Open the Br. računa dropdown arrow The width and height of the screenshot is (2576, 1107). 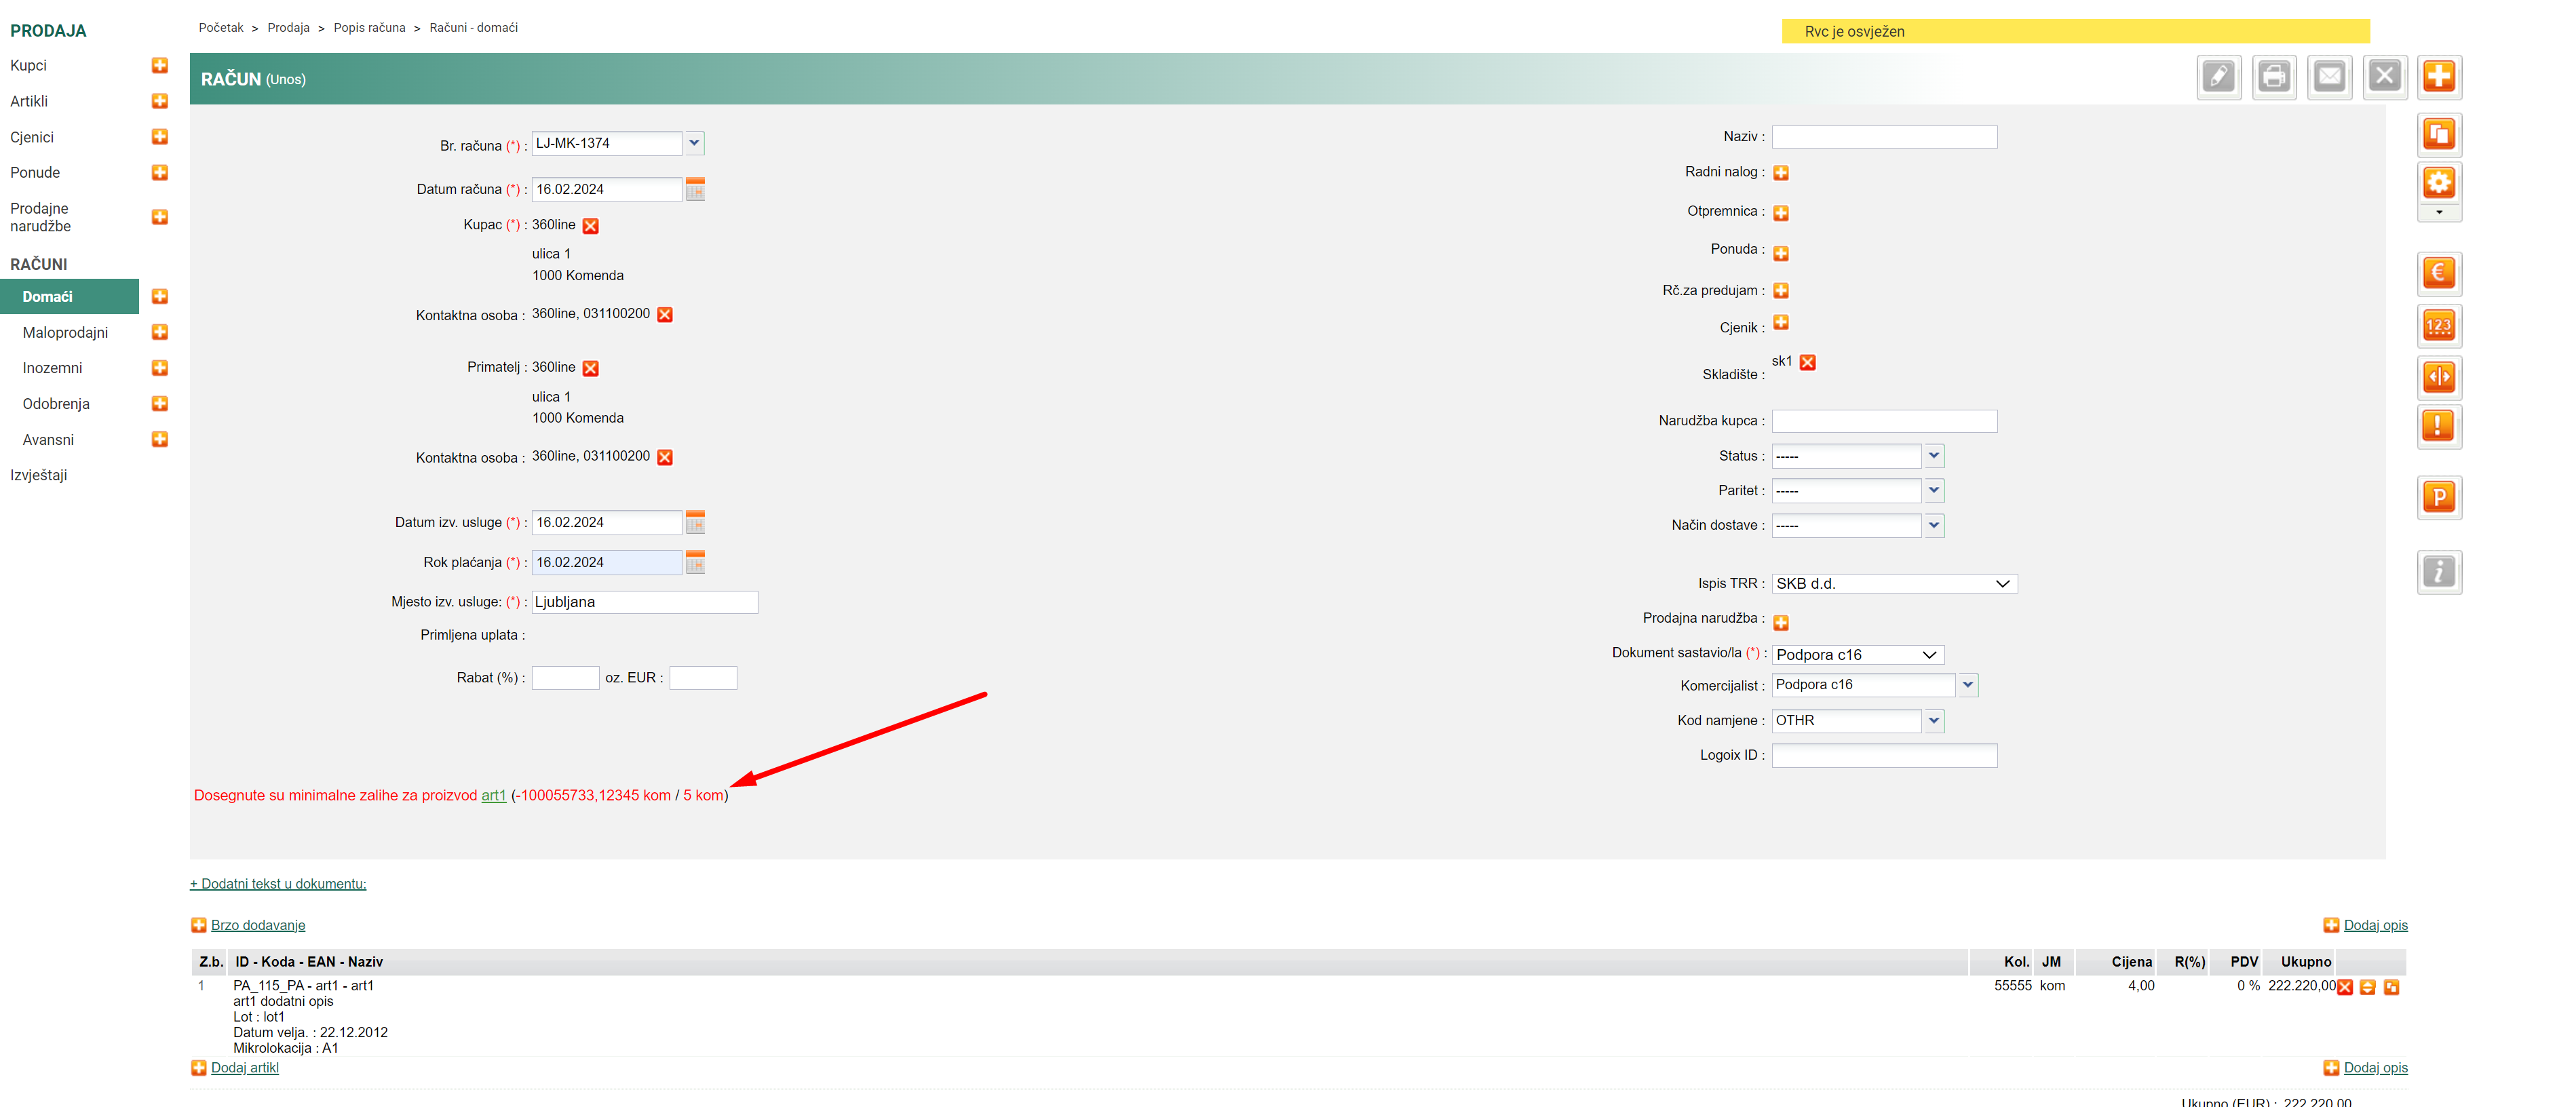[694, 143]
